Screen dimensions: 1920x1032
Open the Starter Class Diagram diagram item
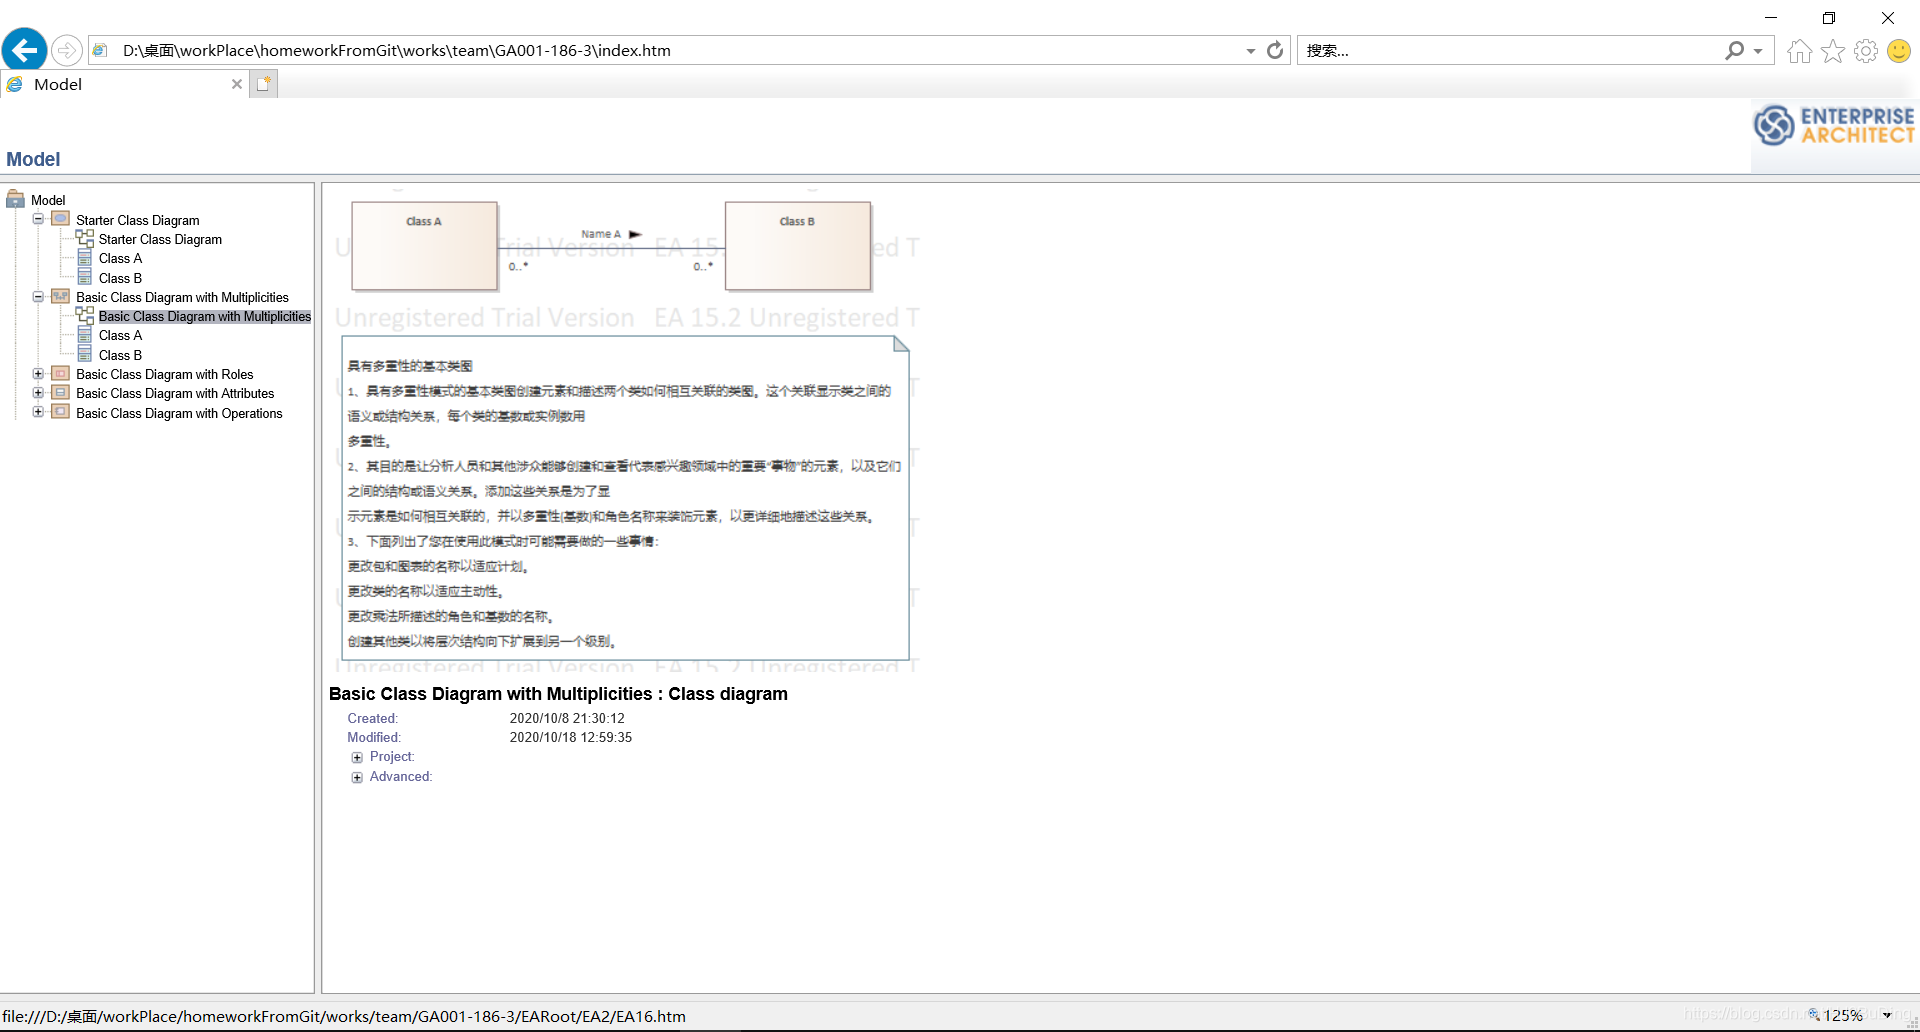[160, 239]
